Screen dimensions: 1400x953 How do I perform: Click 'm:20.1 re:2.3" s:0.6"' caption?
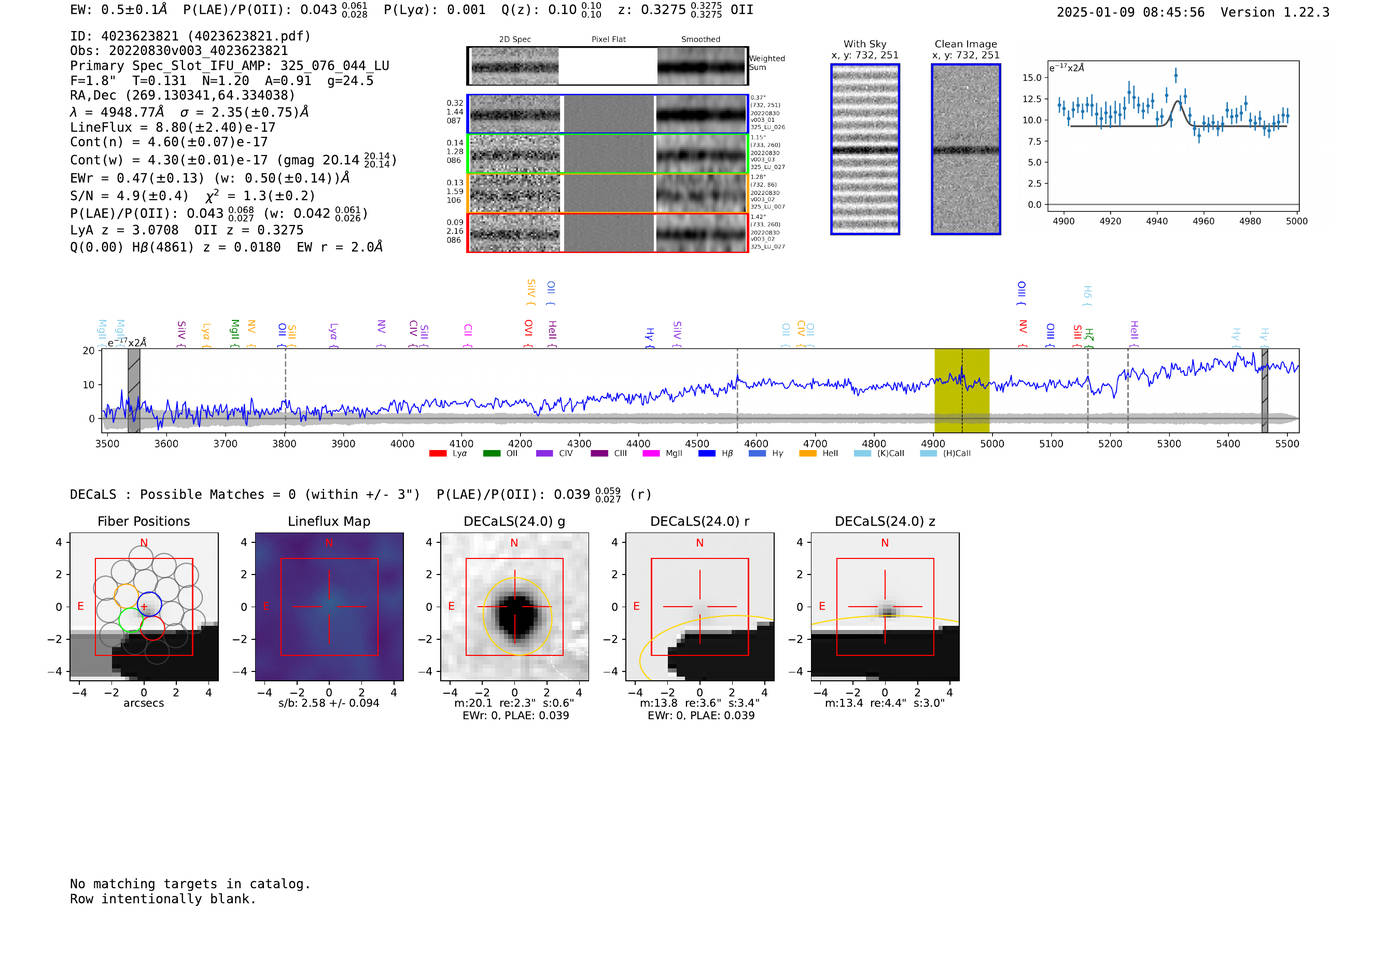click(514, 703)
